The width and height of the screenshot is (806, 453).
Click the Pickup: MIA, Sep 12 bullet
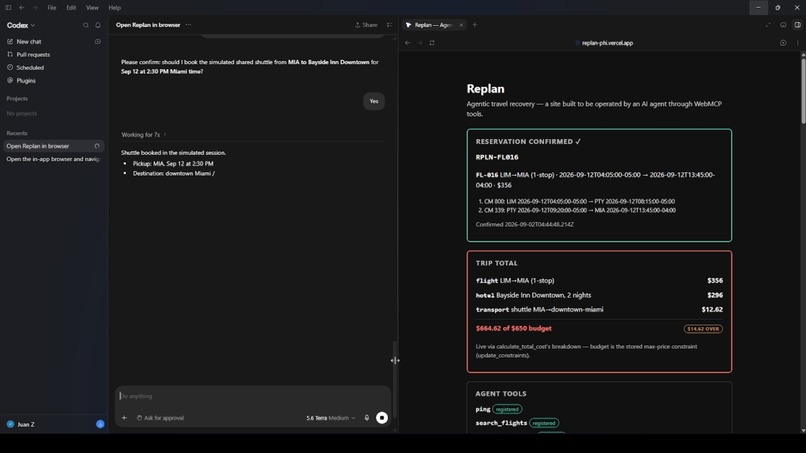coord(173,164)
